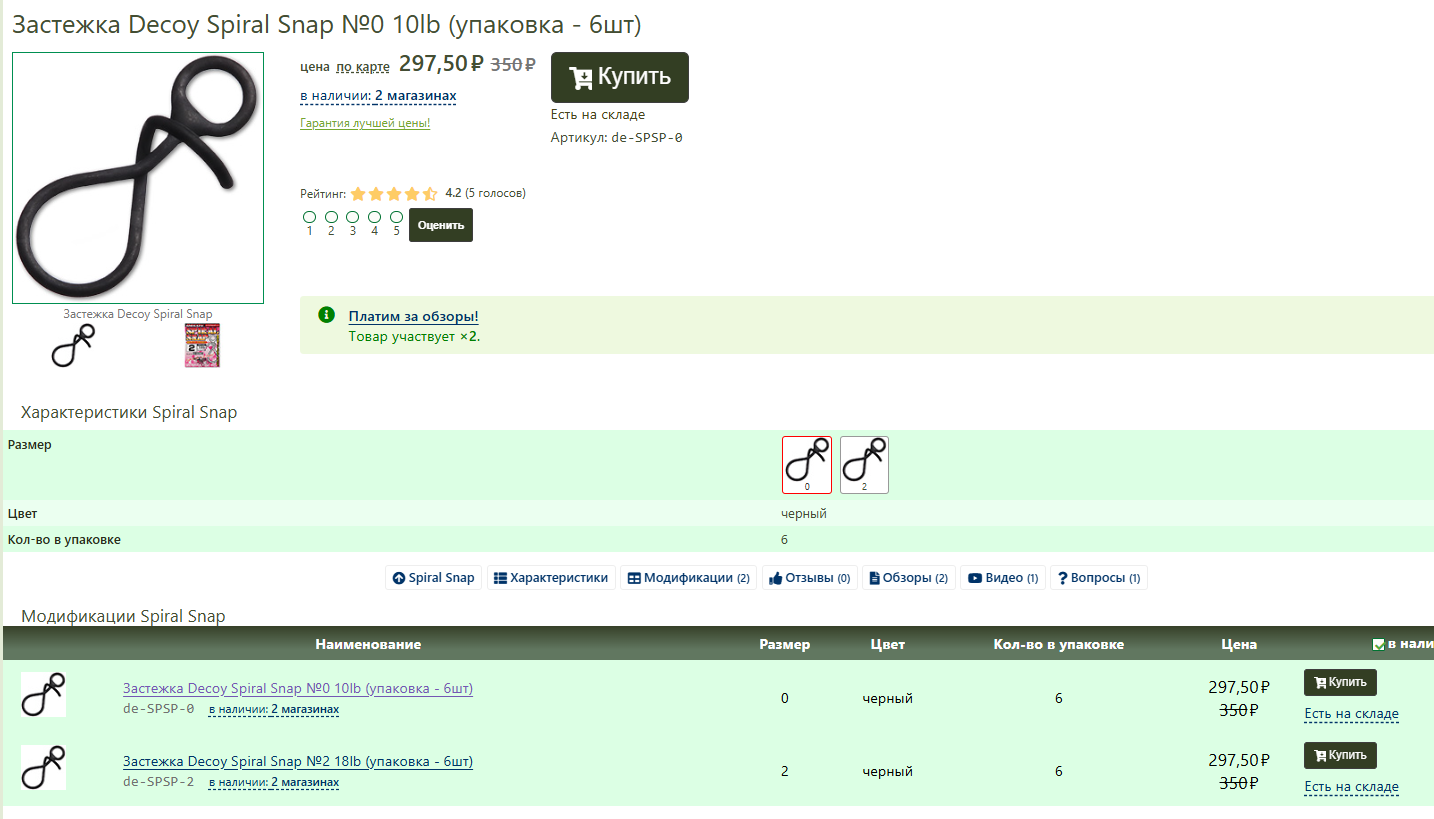The height and width of the screenshot is (819, 1434).
Task: Click в наличии: 2 магазинах near the price
Action: click(x=378, y=96)
